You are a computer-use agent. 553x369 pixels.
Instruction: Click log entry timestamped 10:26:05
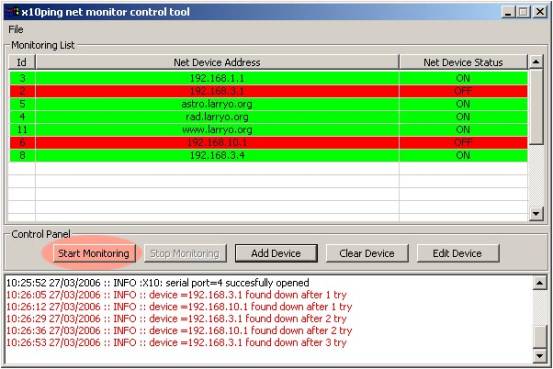(176, 295)
